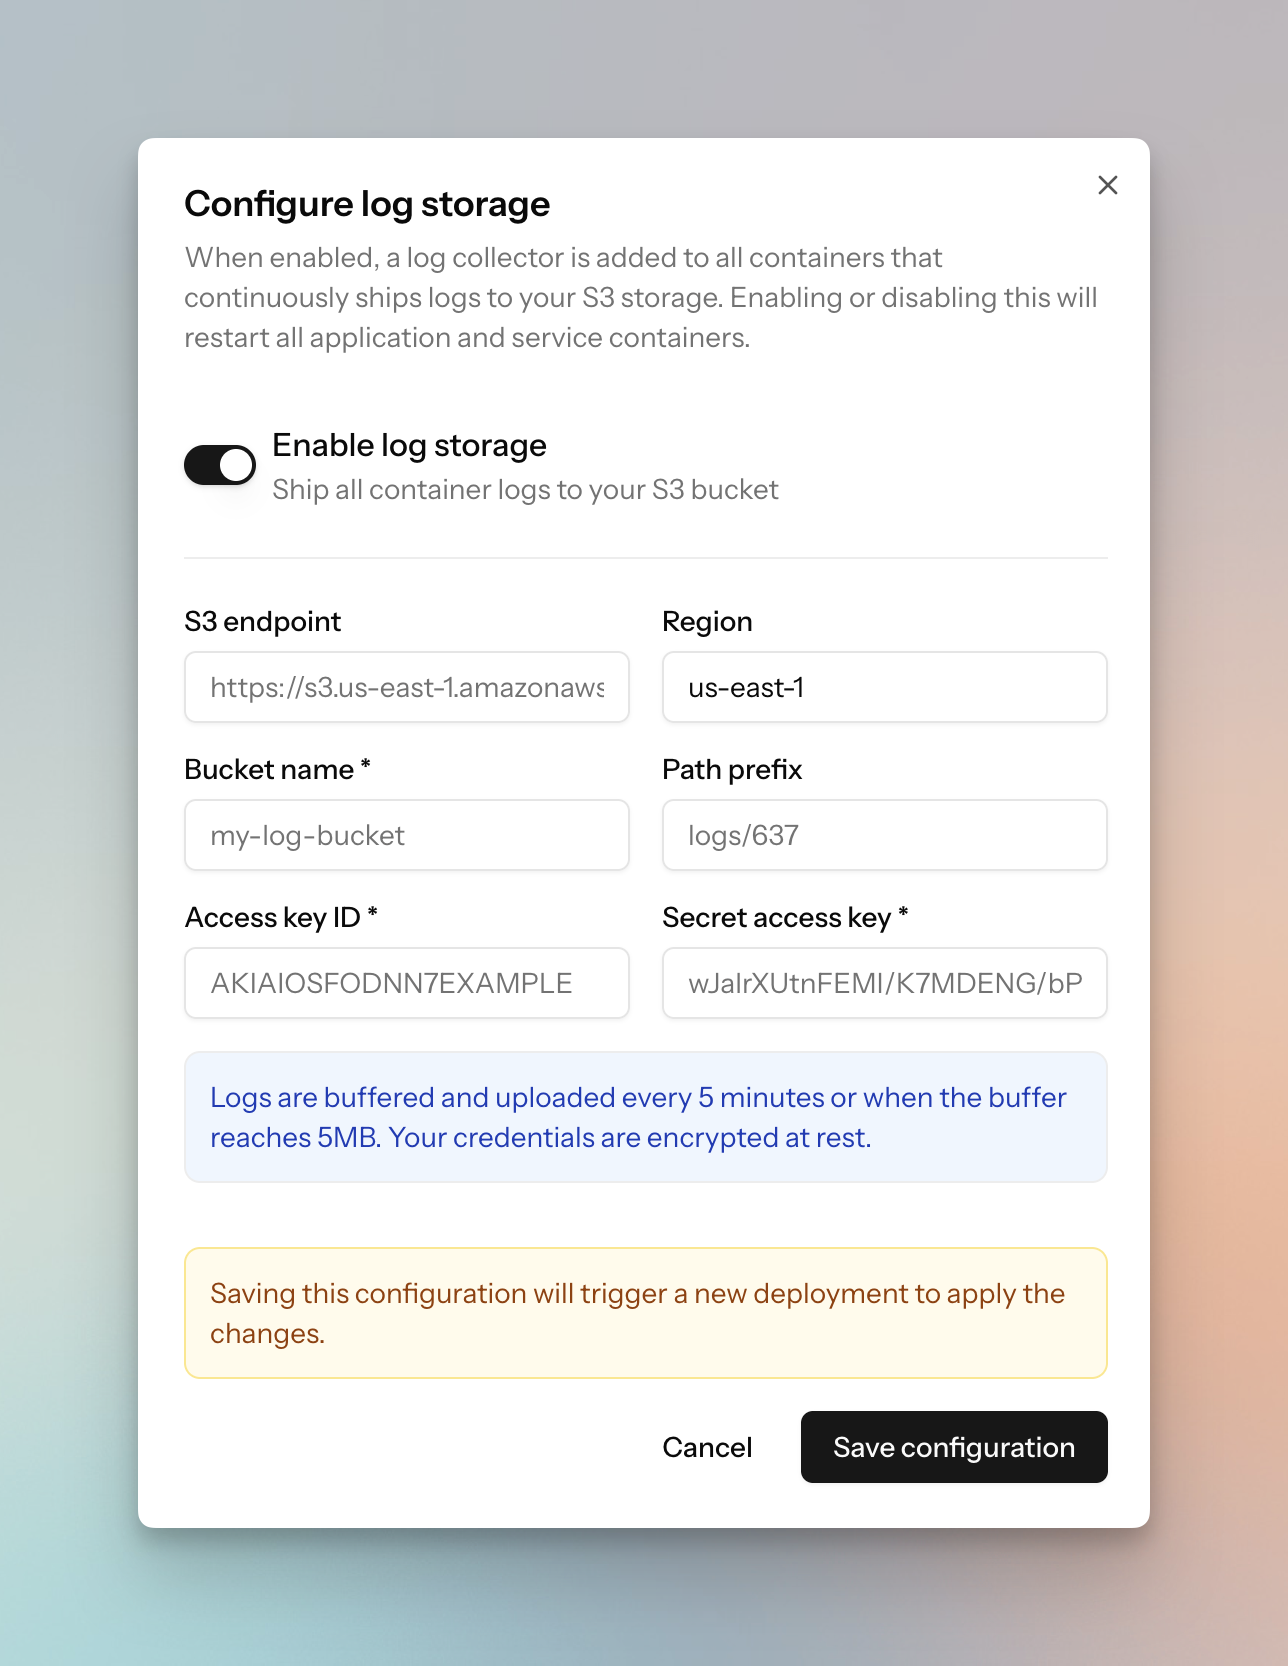
Task: Close the Configure log storage dialog
Action: tap(1107, 185)
